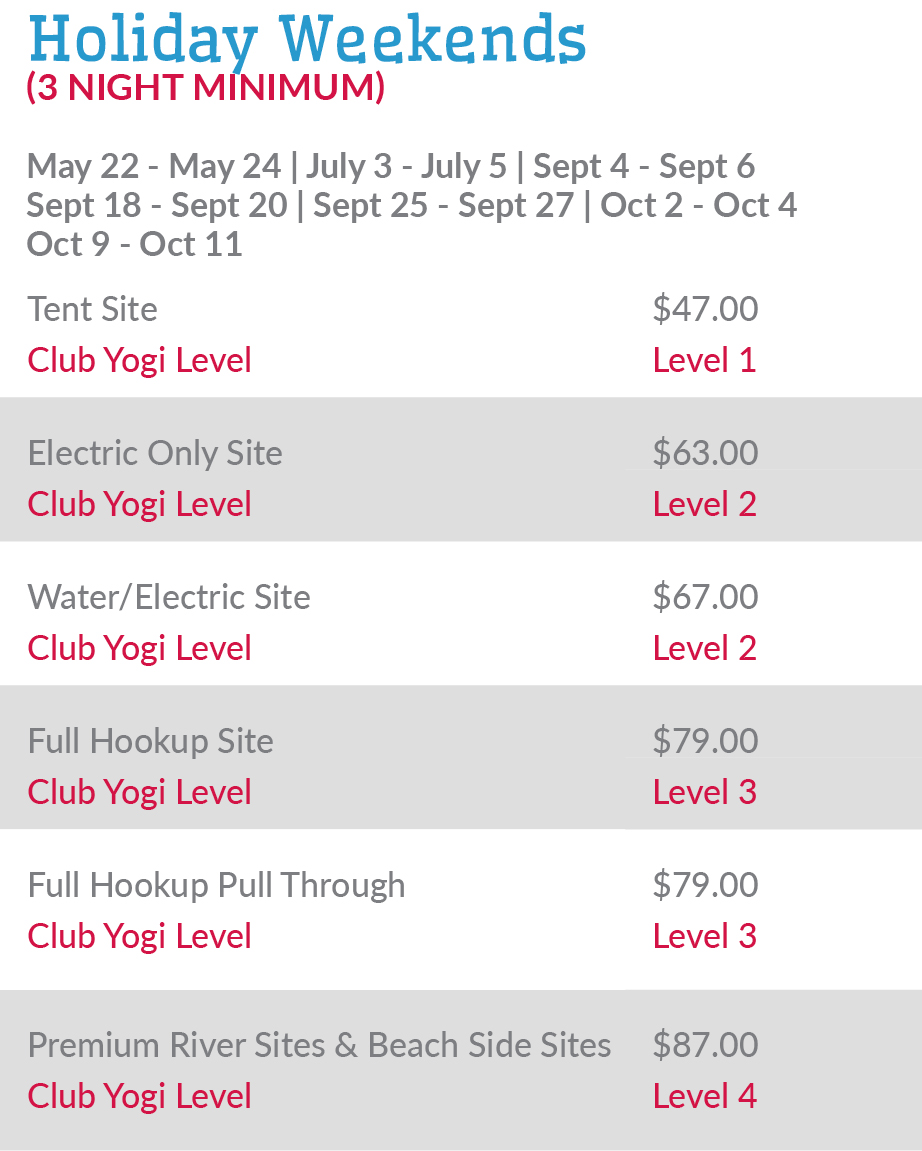Click Club Yogi Level under Electric Only Site
The height and width of the screenshot is (1151, 922).
(x=139, y=504)
